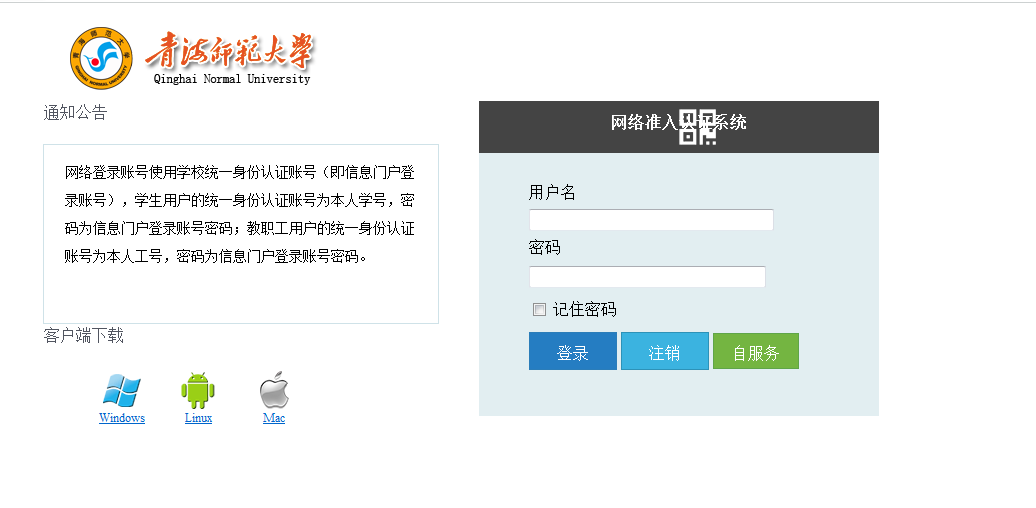
Task: Click the grey Apple logo icon
Action: pos(274,390)
